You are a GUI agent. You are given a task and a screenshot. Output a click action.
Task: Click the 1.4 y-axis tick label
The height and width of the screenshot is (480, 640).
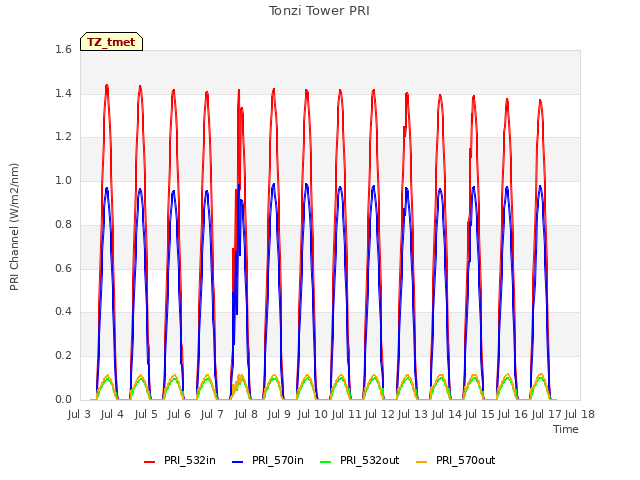pos(63,93)
